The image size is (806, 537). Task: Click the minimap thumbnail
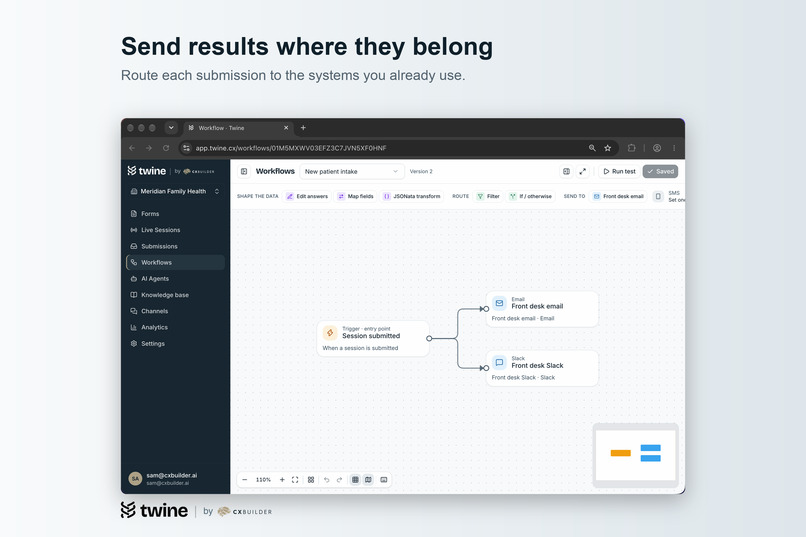(635, 455)
